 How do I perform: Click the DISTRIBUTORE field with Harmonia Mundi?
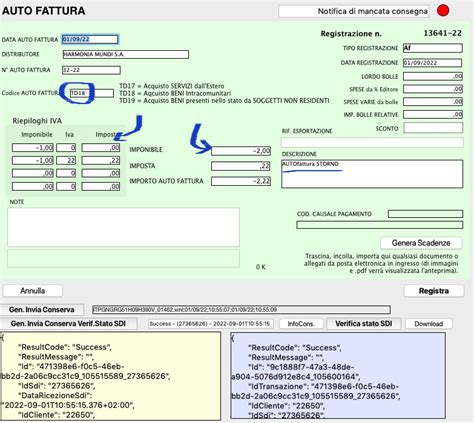126,54
